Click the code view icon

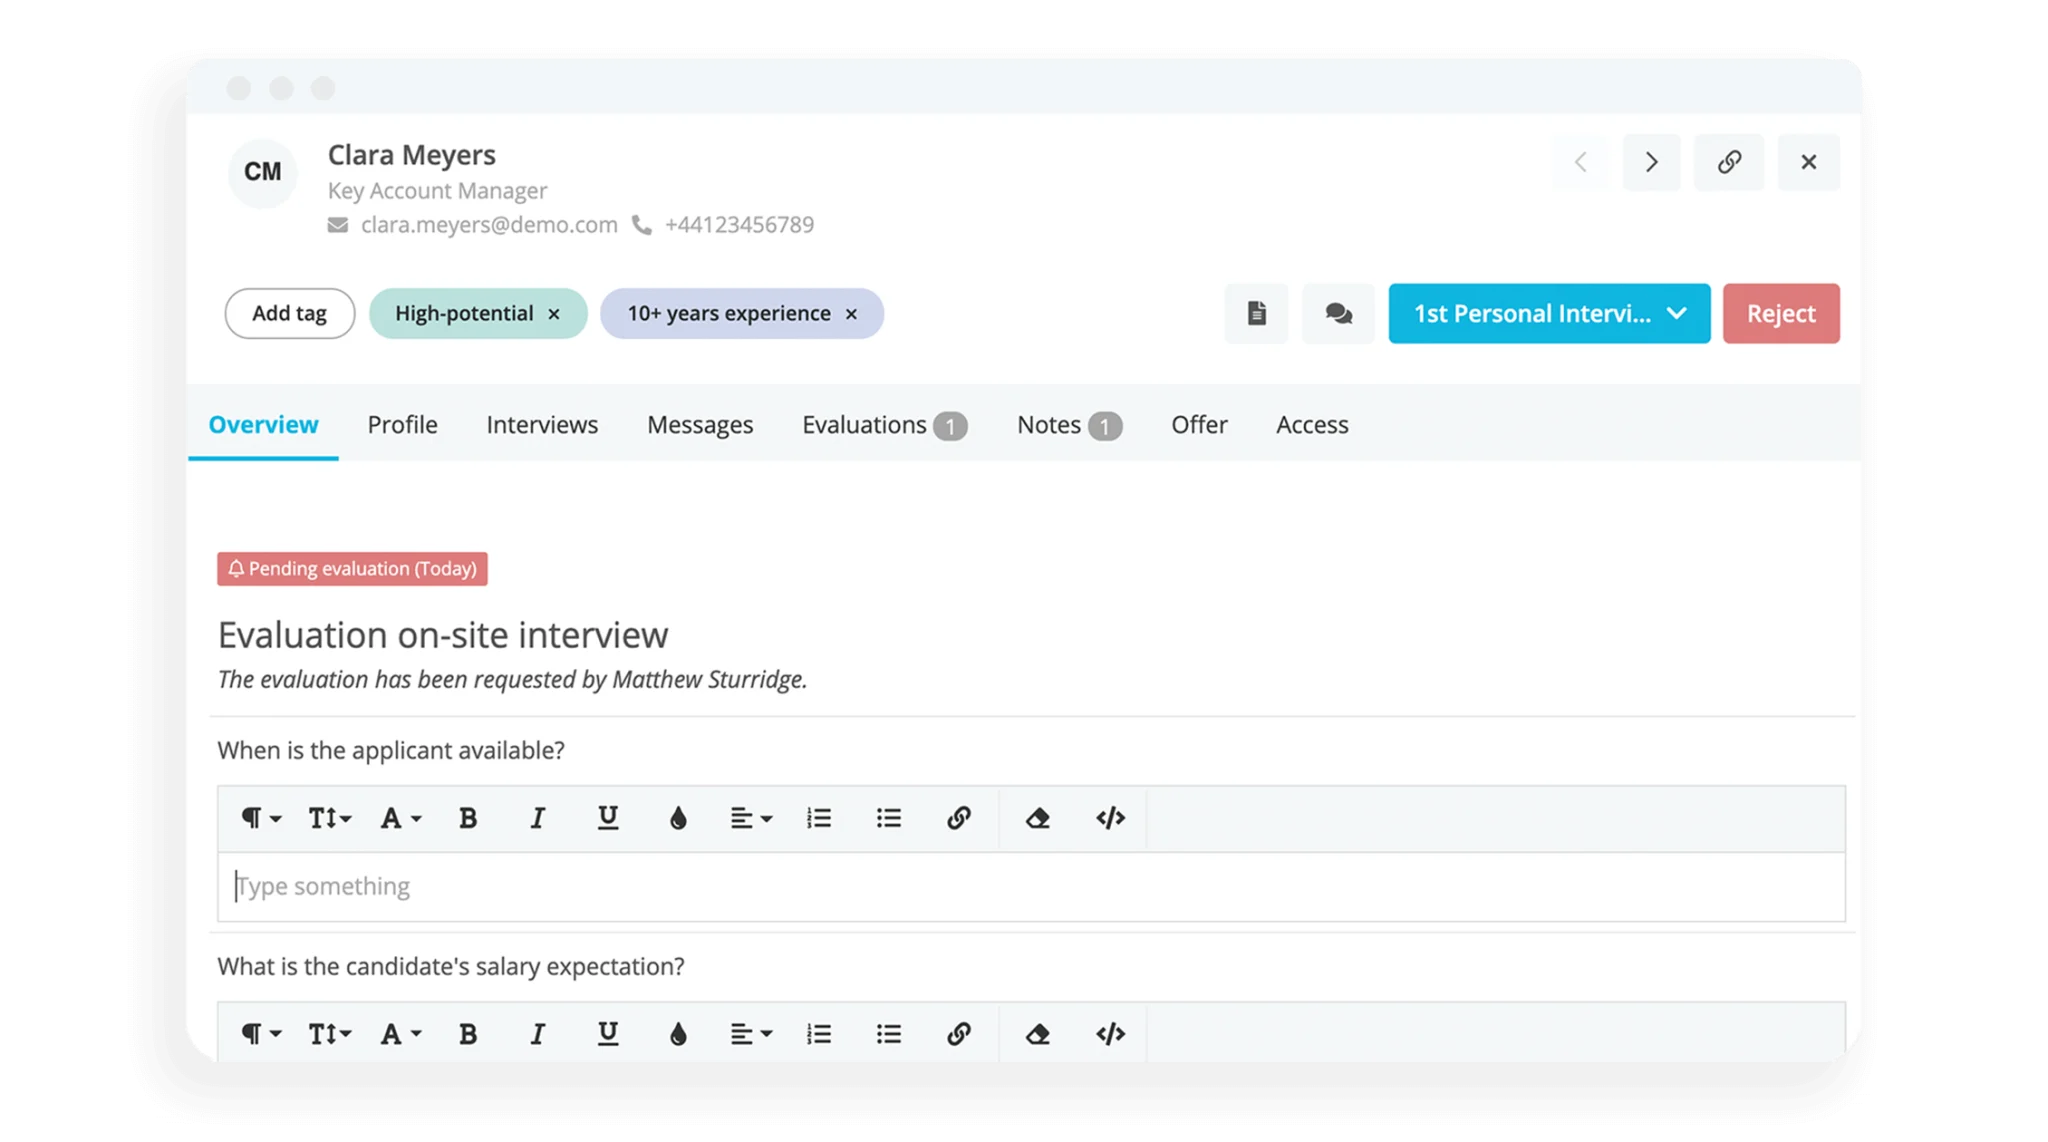click(x=1110, y=817)
